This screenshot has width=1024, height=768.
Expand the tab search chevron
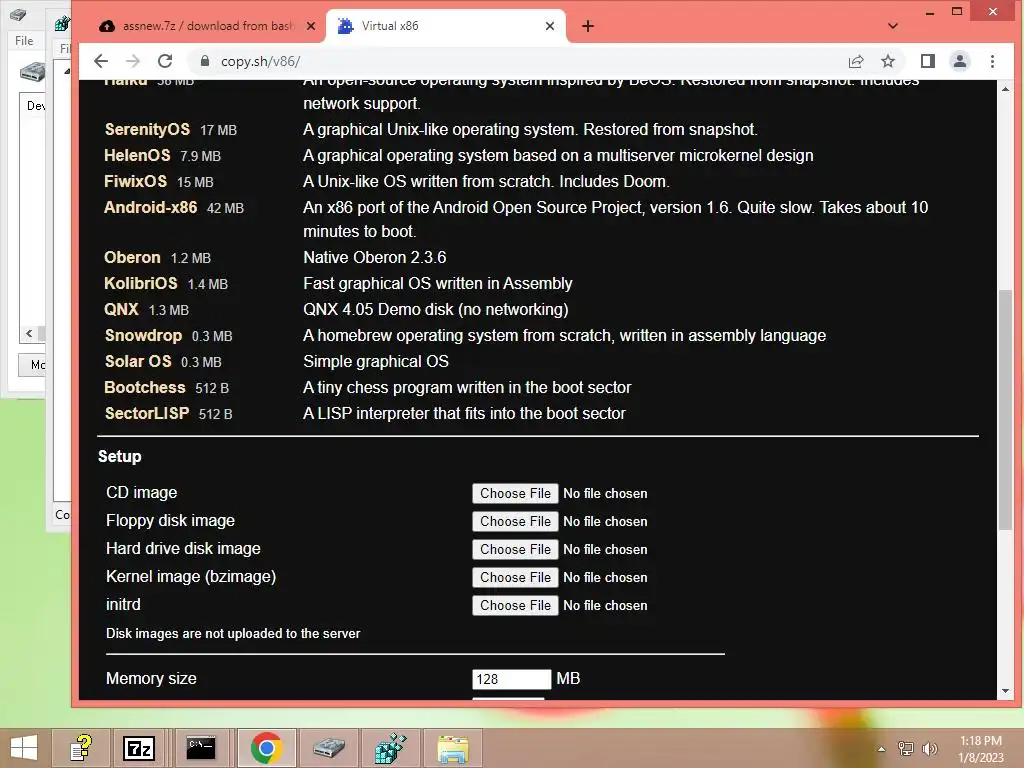(x=893, y=26)
